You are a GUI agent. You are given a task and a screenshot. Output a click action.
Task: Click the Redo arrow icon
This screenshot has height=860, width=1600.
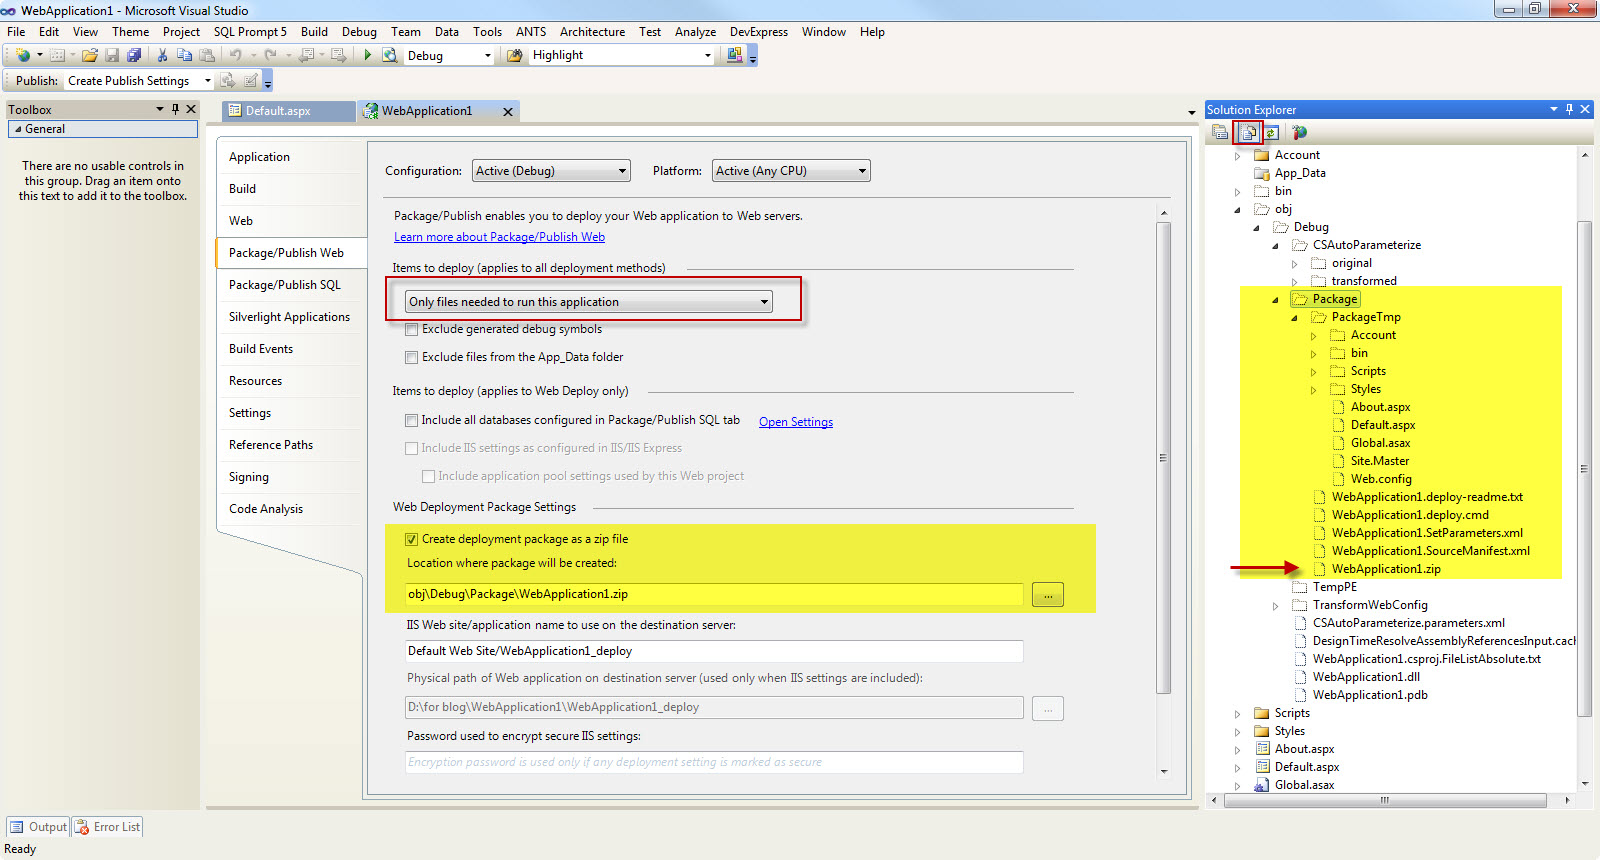tap(270, 55)
